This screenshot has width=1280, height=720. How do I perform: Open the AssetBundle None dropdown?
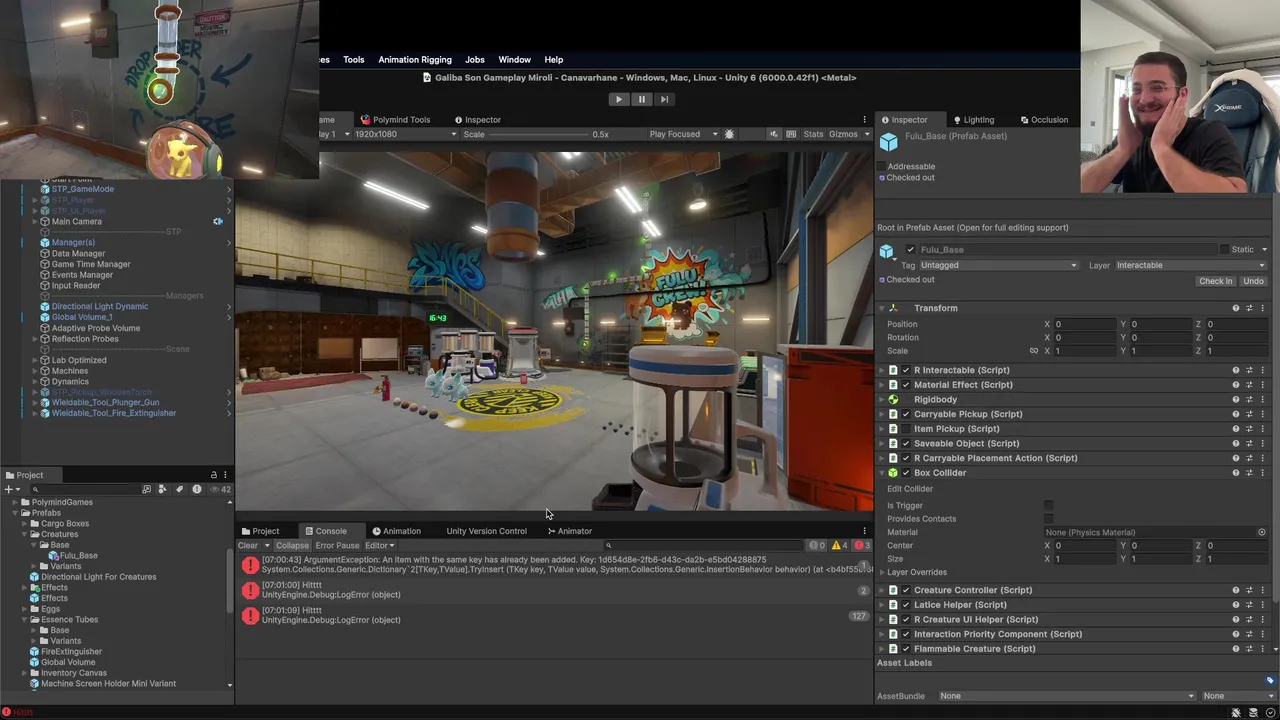click(x=1066, y=696)
